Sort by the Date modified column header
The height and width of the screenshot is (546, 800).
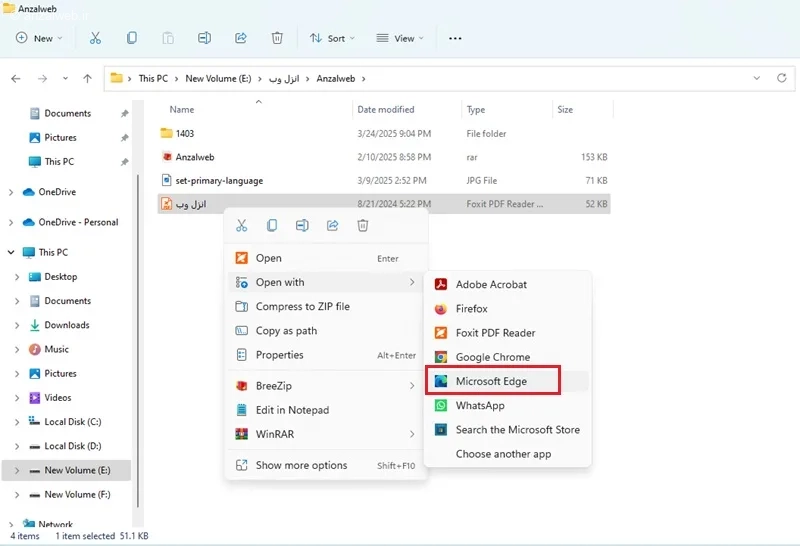pyautogui.click(x=386, y=109)
